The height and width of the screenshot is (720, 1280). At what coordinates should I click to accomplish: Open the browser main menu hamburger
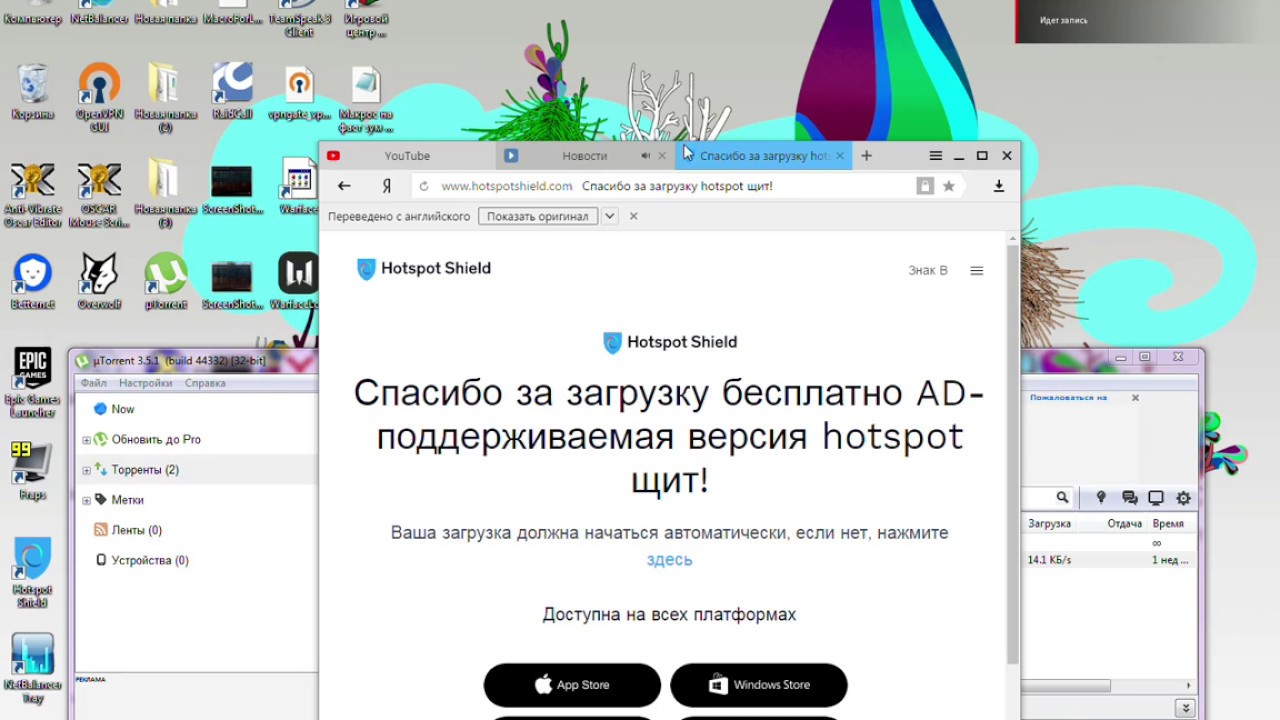[936, 156]
